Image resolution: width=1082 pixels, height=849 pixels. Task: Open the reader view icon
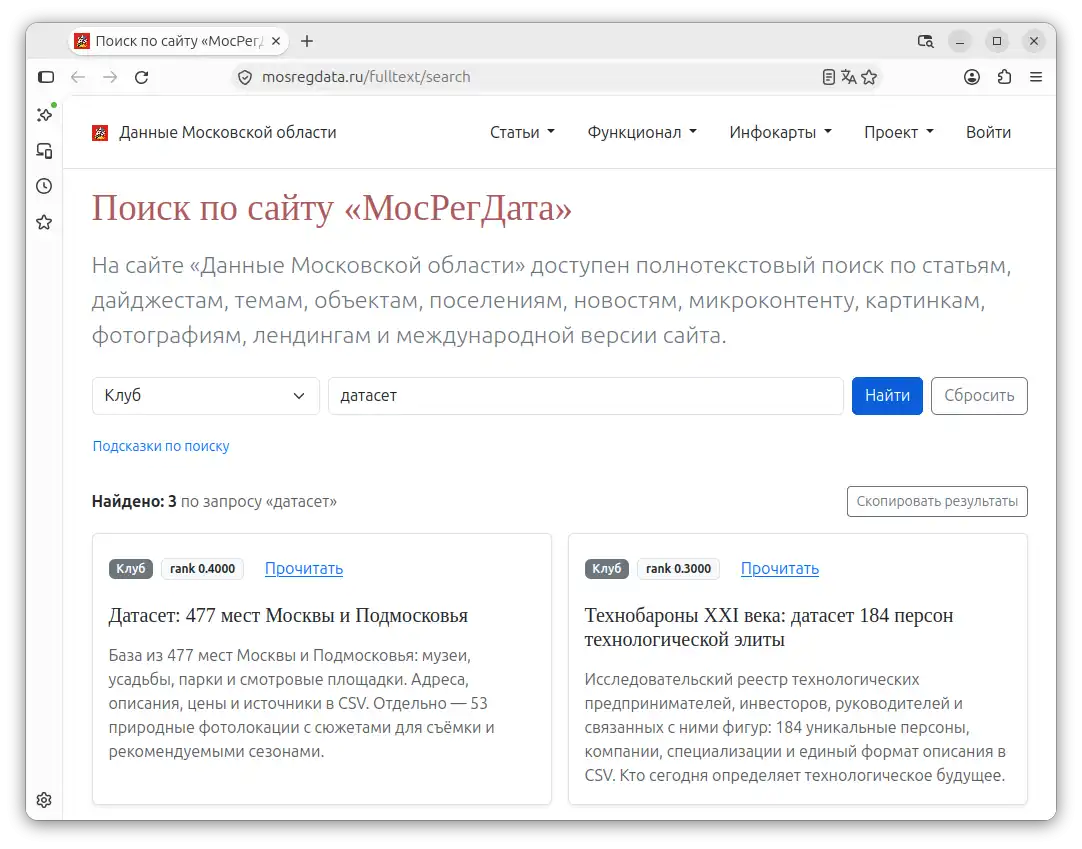tap(829, 77)
